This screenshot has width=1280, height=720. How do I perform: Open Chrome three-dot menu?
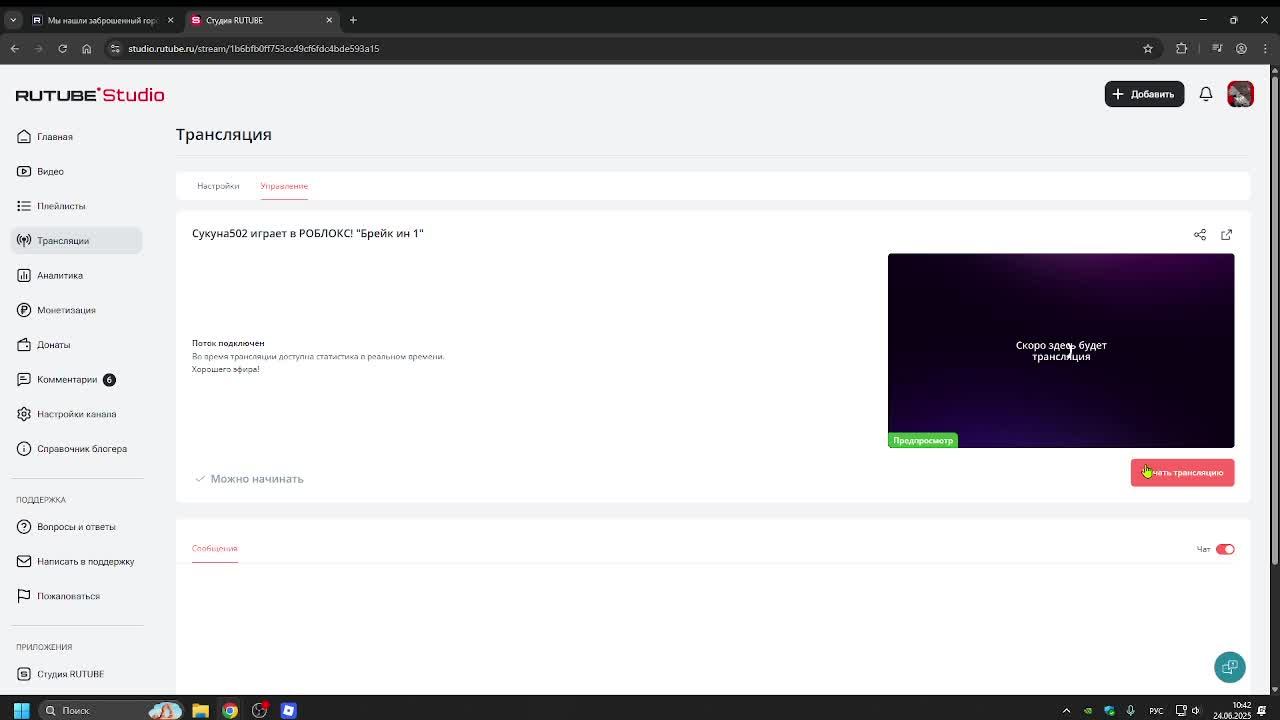point(1265,48)
